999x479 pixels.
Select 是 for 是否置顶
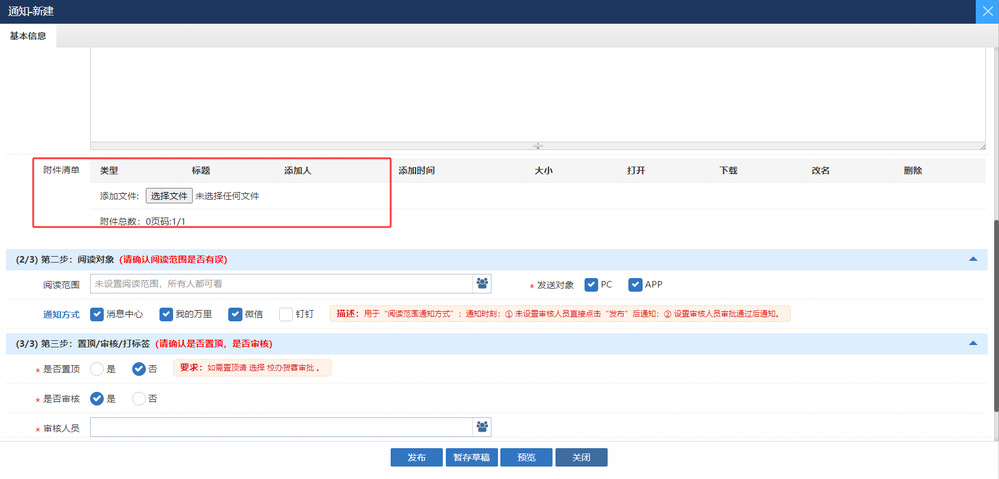[x=97, y=368]
